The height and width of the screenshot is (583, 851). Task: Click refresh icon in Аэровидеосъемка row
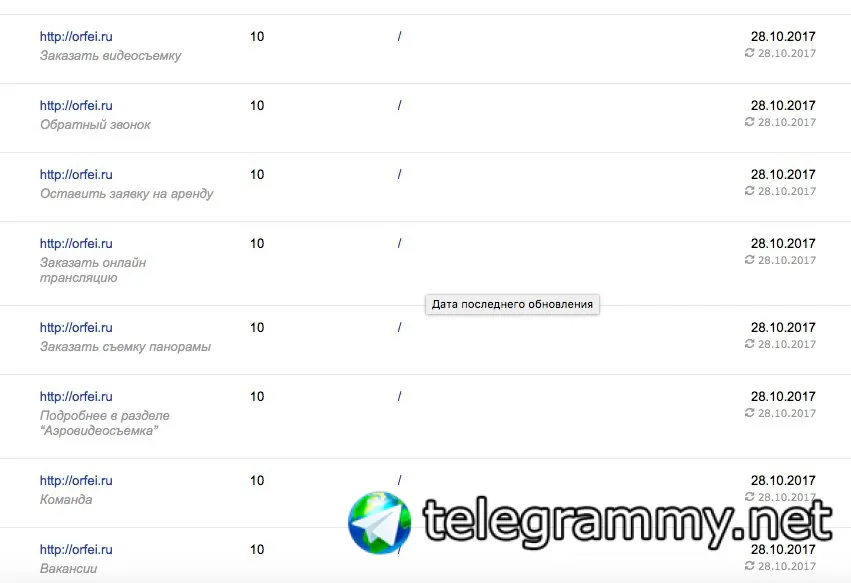pyautogui.click(x=750, y=413)
